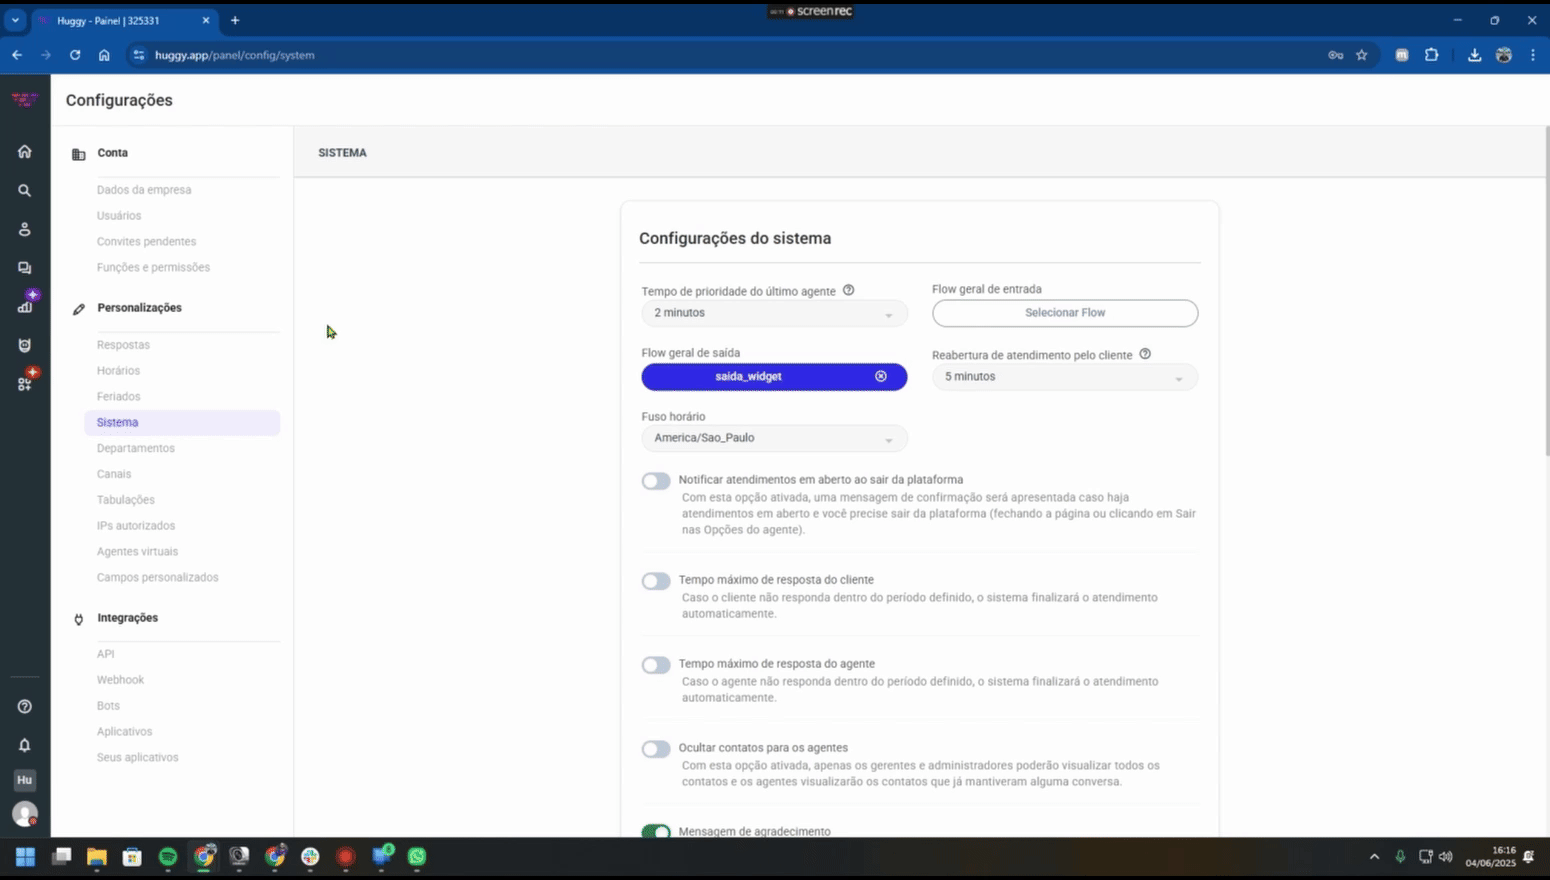Open WhatsApp from the taskbar
Image resolution: width=1550 pixels, height=880 pixels.
pos(417,856)
